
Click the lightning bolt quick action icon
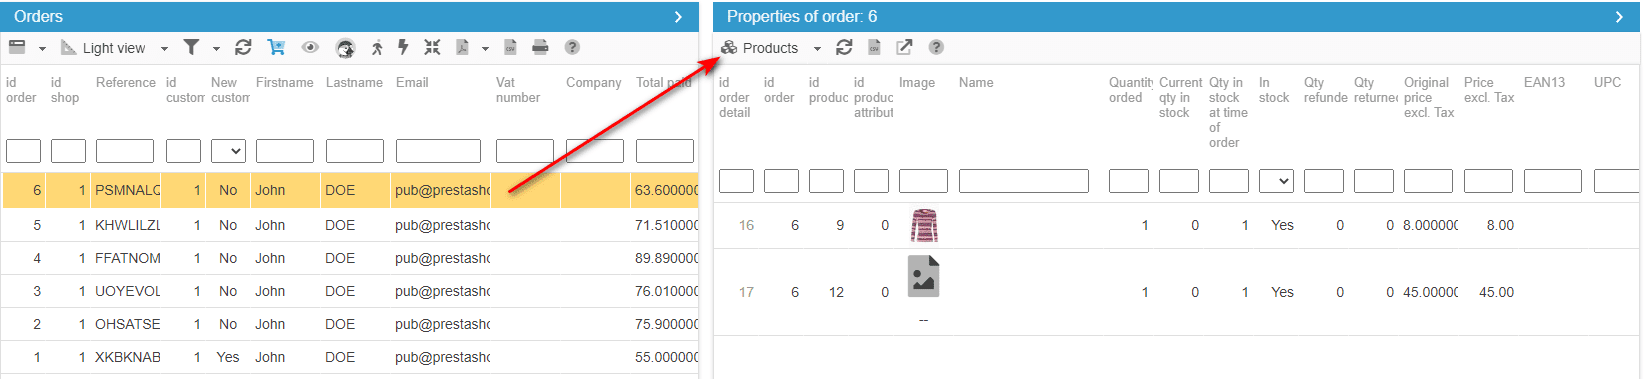click(403, 47)
